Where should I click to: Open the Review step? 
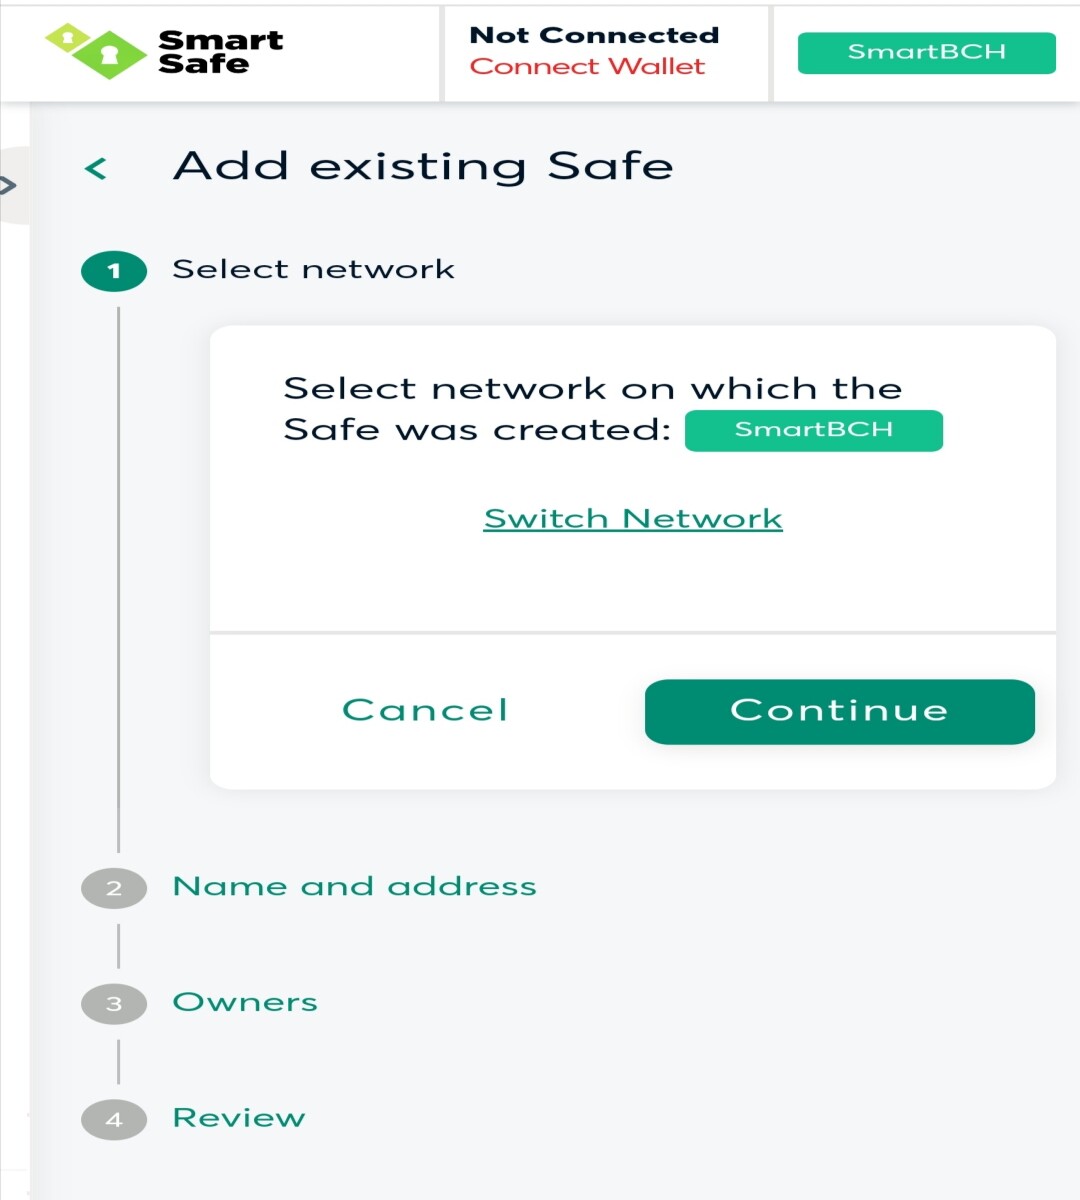click(x=239, y=1118)
